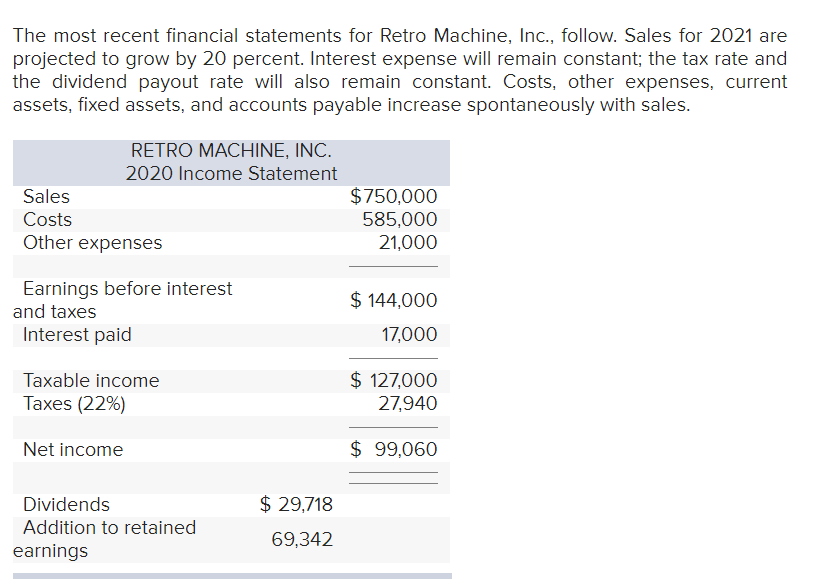
Task: Click the Interest paid label
Action: [x=77, y=334]
